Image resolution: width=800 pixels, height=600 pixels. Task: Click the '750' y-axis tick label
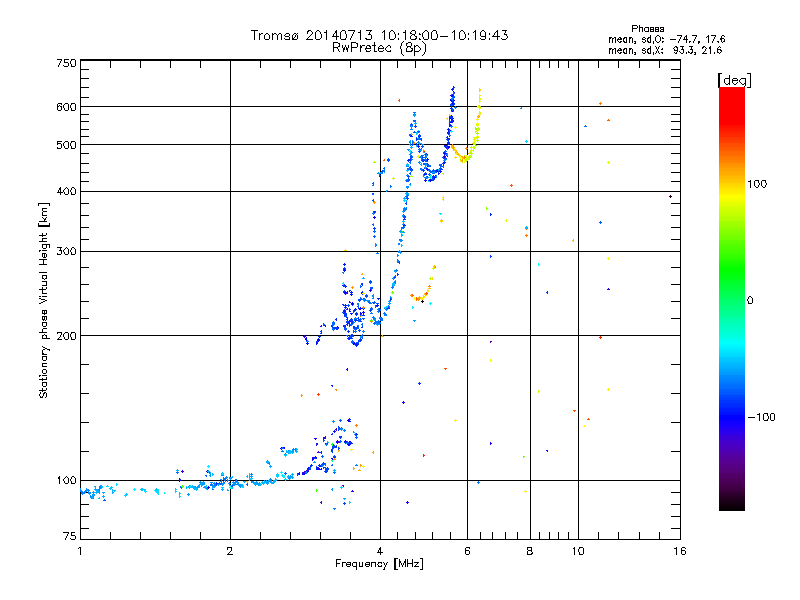point(66,63)
